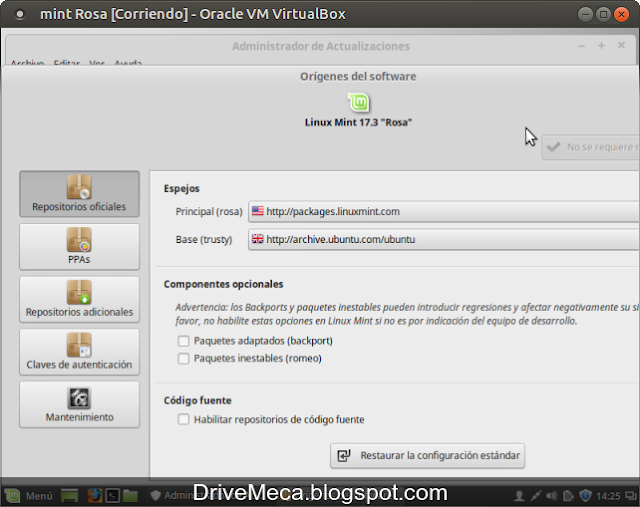Click the restore icon on Restaurar button
Viewport: 640px width, 507px height.
344,456
